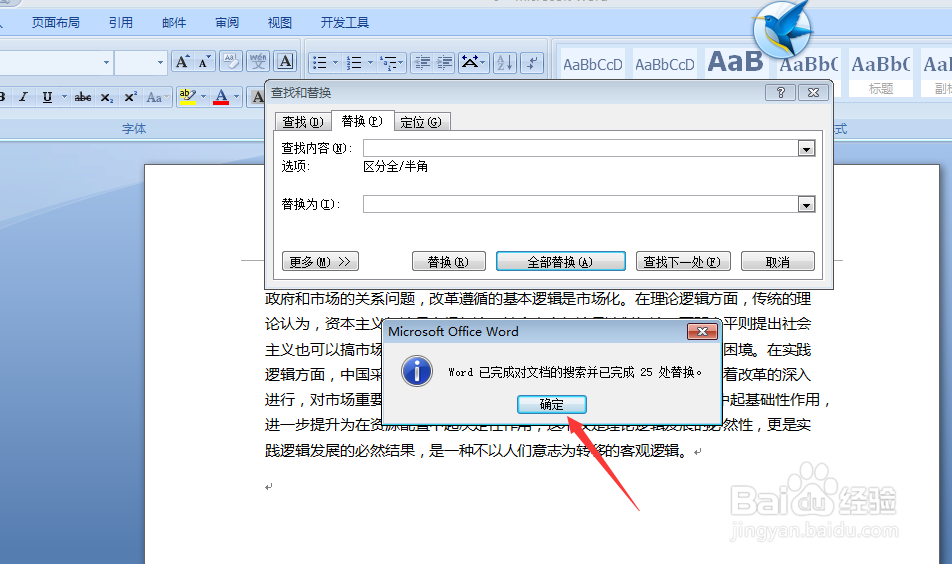Image resolution: width=952 pixels, height=564 pixels.
Task: Toggle show paragraph marks icon
Action: [x=532, y=63]
